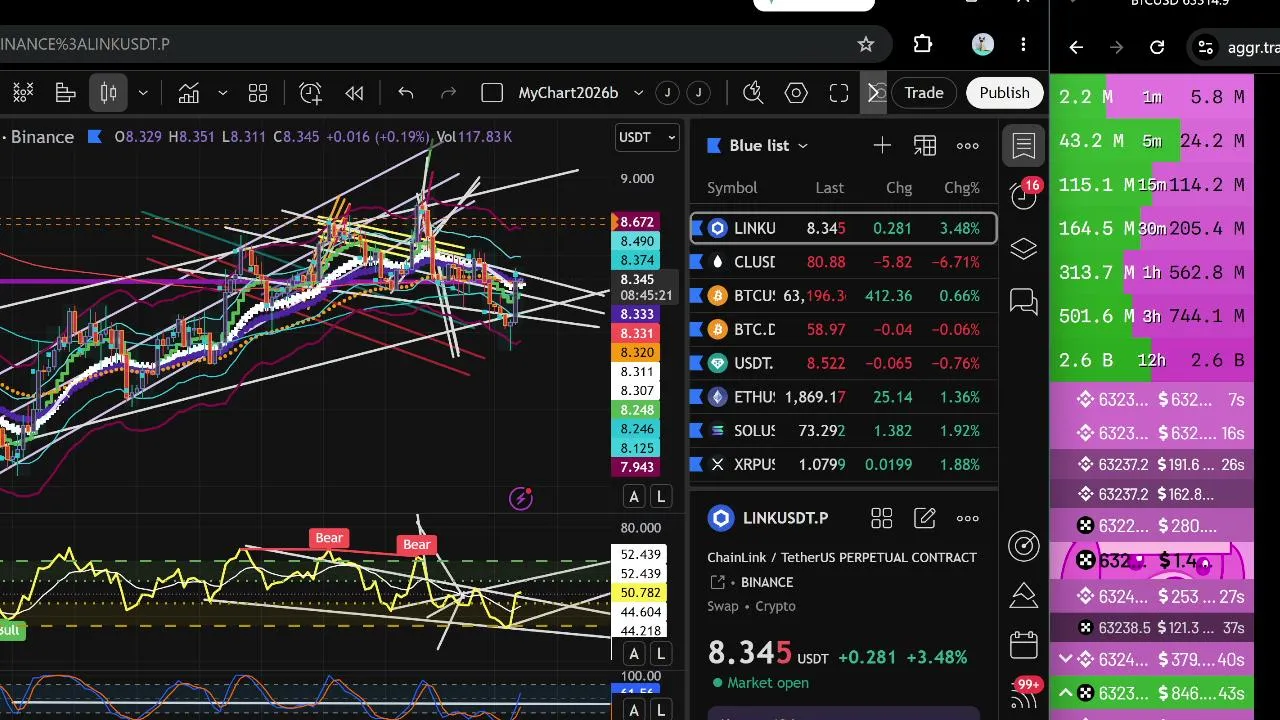Open chart settings hexagon icon
The image size is (1280, 720).
[796, 93]
